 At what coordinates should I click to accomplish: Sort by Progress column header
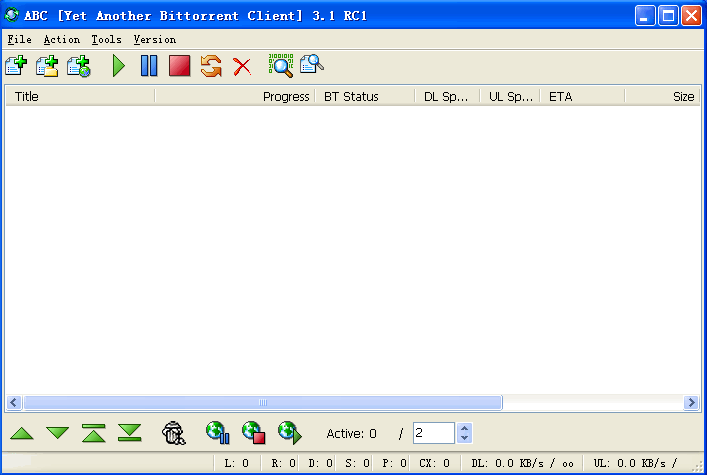(235, 97)
